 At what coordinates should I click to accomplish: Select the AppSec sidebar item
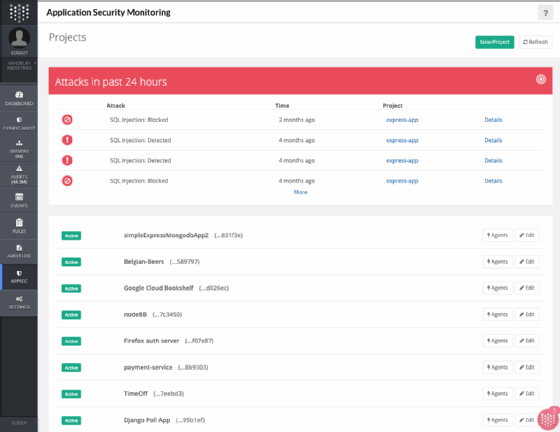[x=19, y=277]
